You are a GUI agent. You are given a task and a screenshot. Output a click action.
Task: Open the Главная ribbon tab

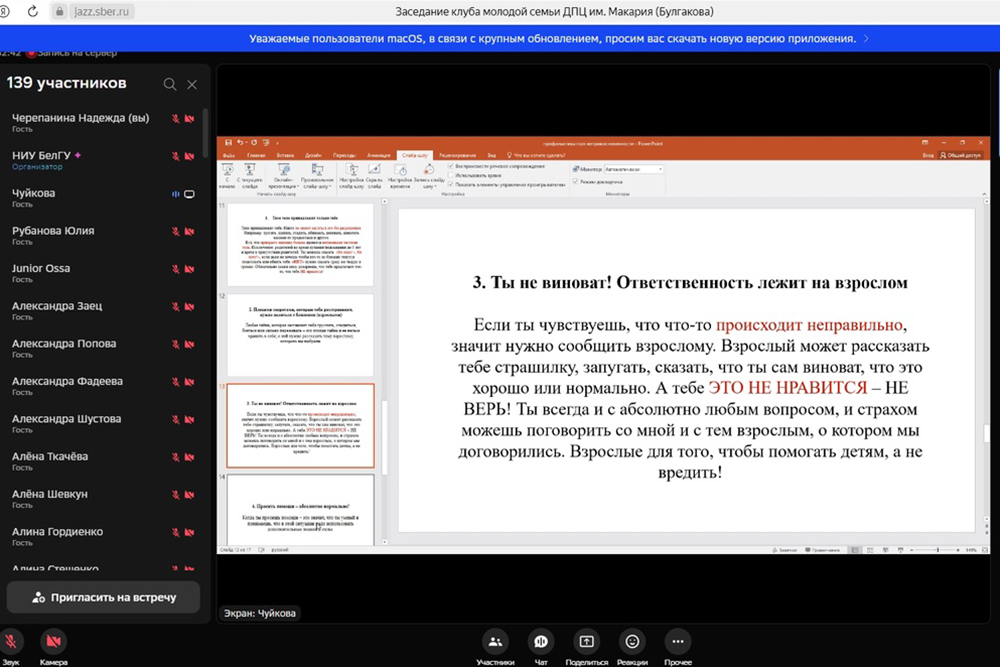[257, 156]
